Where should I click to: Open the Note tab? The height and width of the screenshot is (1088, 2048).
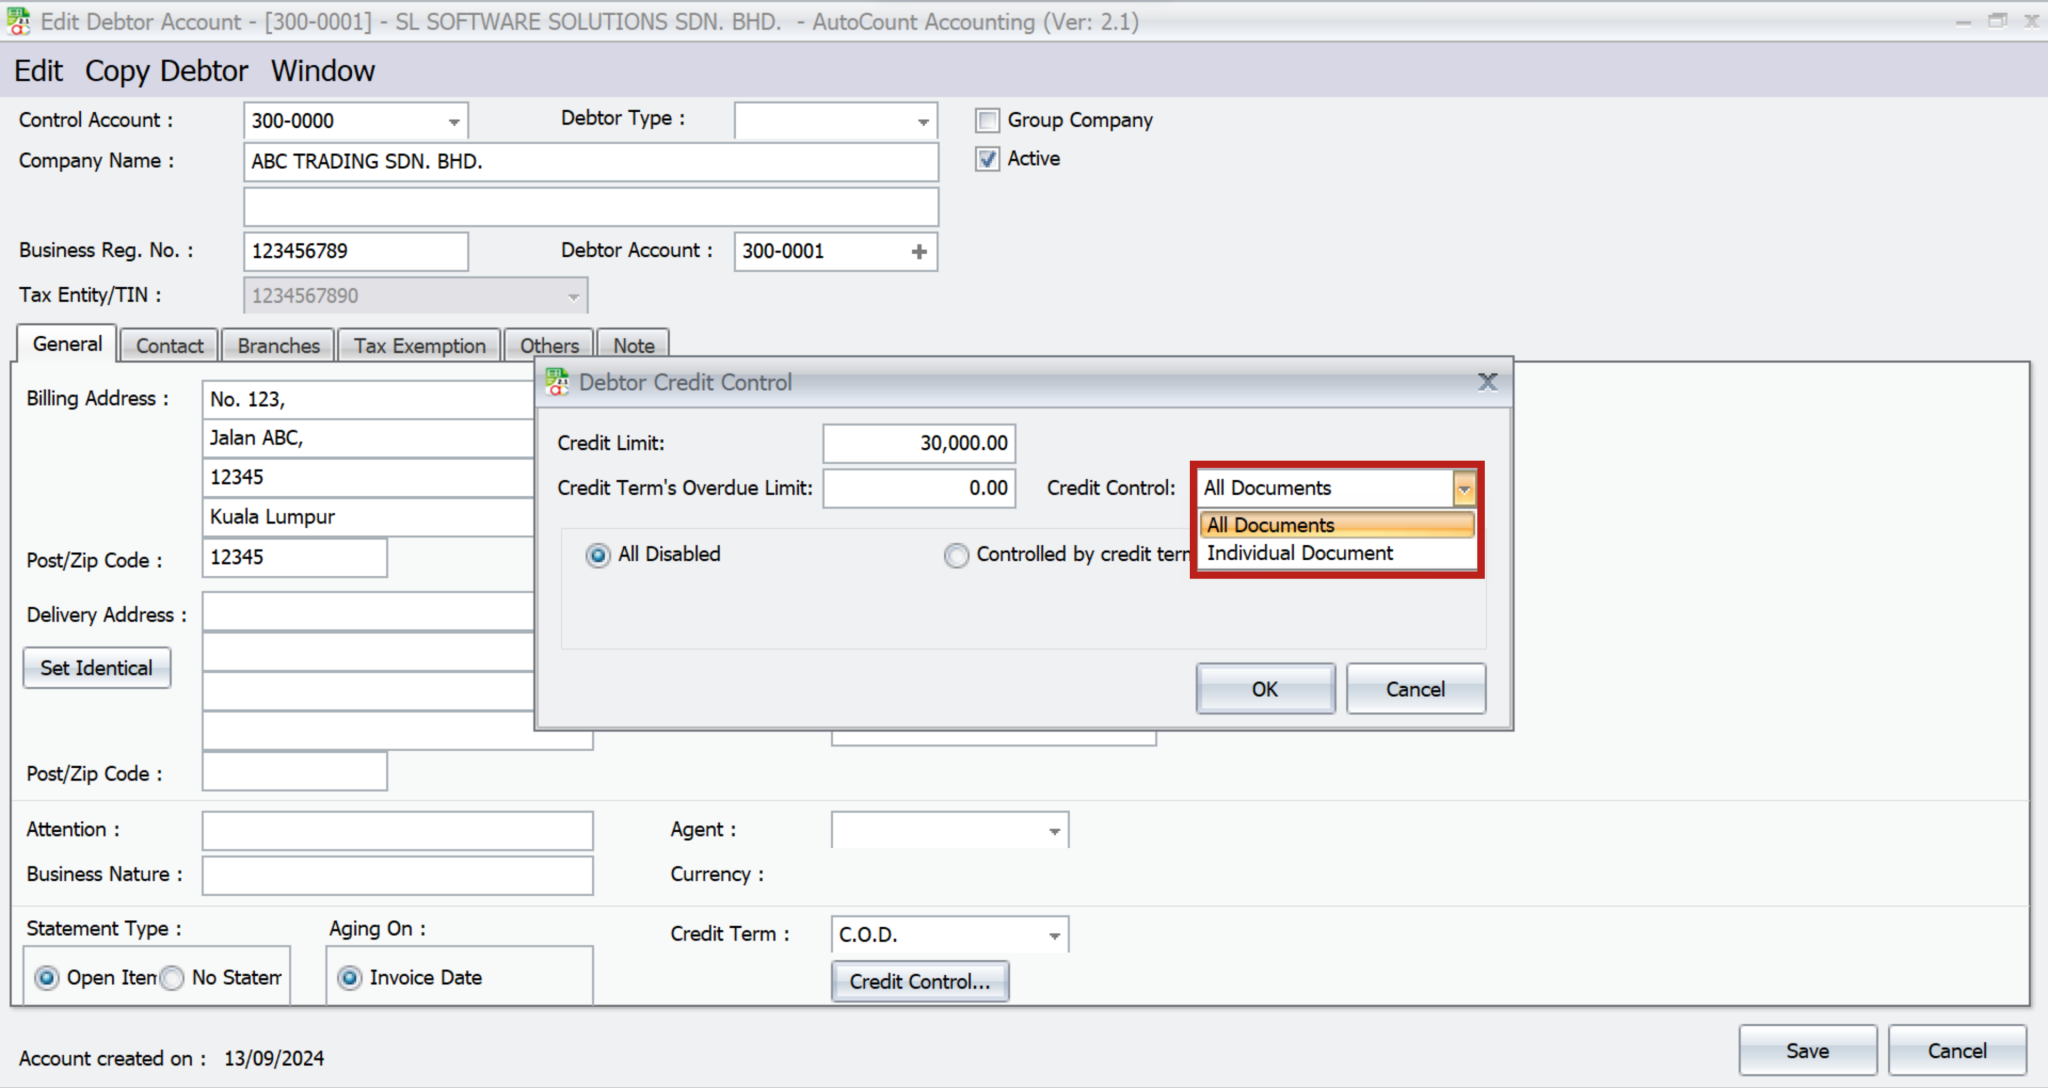click(x=634, y=346)
